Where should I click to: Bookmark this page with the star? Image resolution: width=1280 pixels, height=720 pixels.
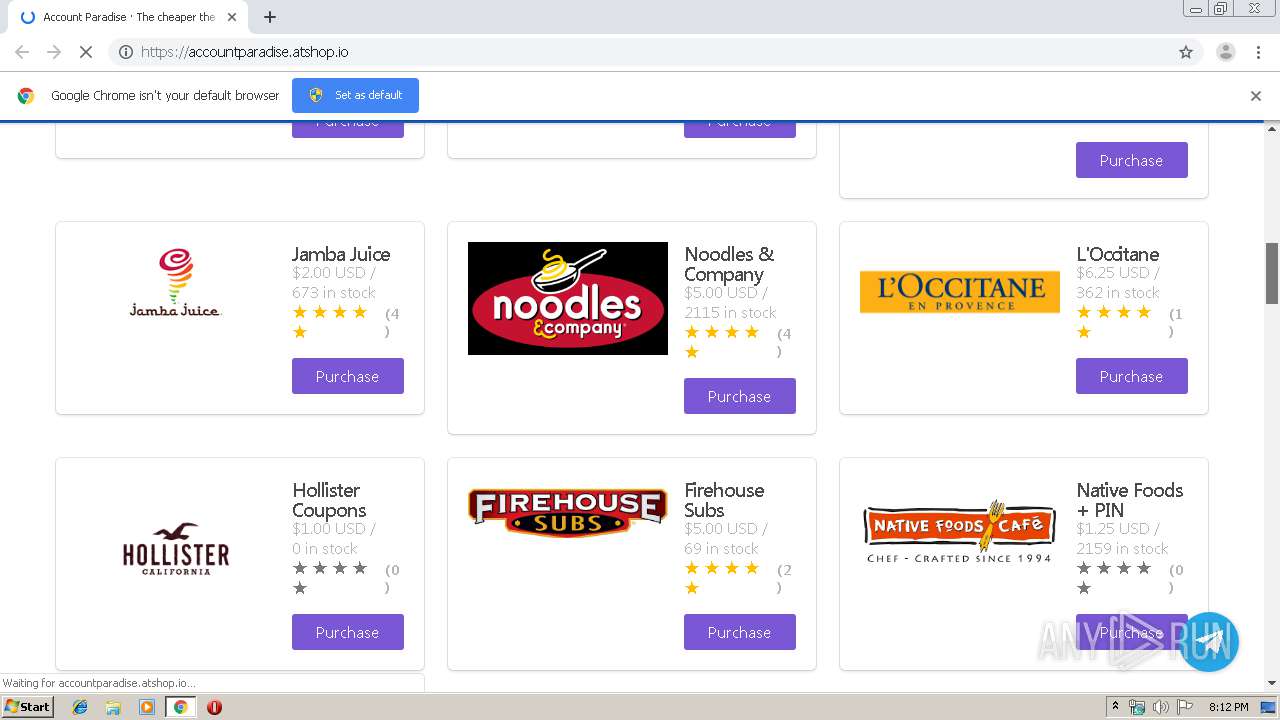tap(1186, 52)
